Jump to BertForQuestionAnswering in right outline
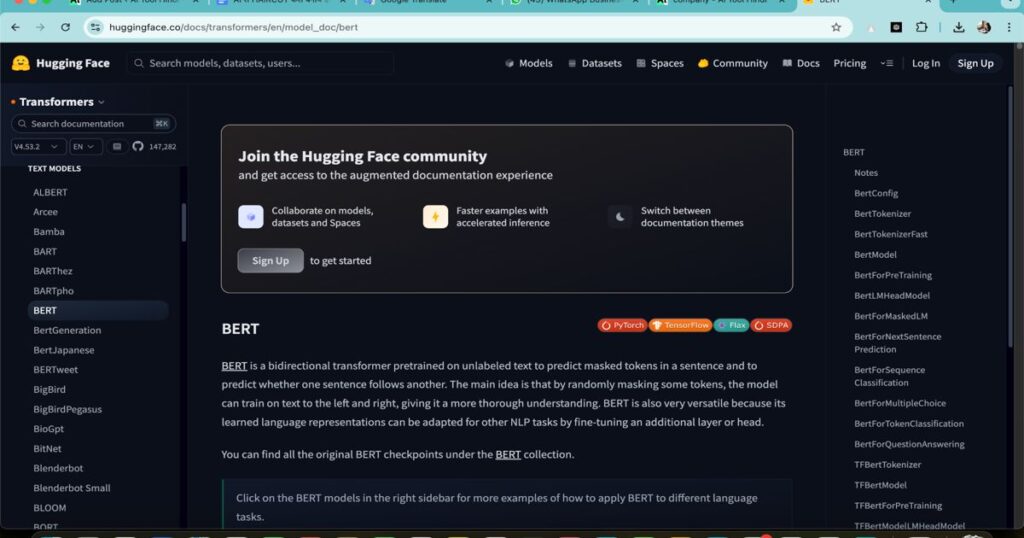Image resolution: width=1024 pixels, height=538 pixels. pyautogui.click(x=909, y=445)
